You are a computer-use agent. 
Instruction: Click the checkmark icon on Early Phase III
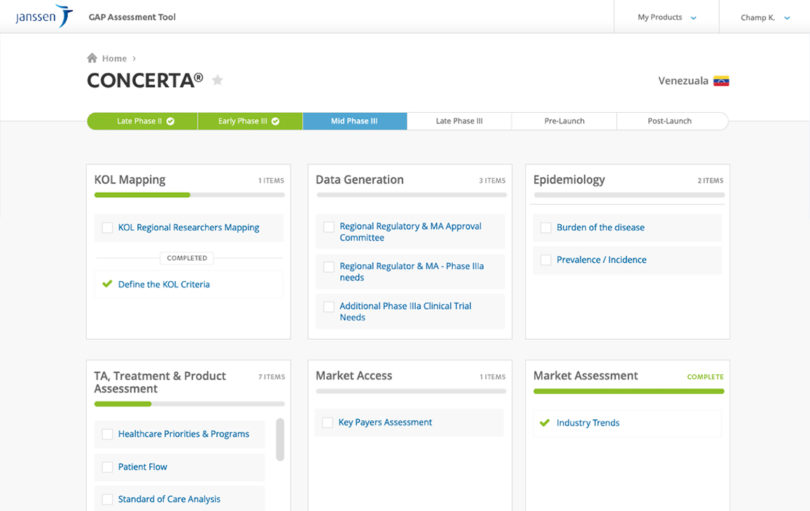[x=275, y=121]
